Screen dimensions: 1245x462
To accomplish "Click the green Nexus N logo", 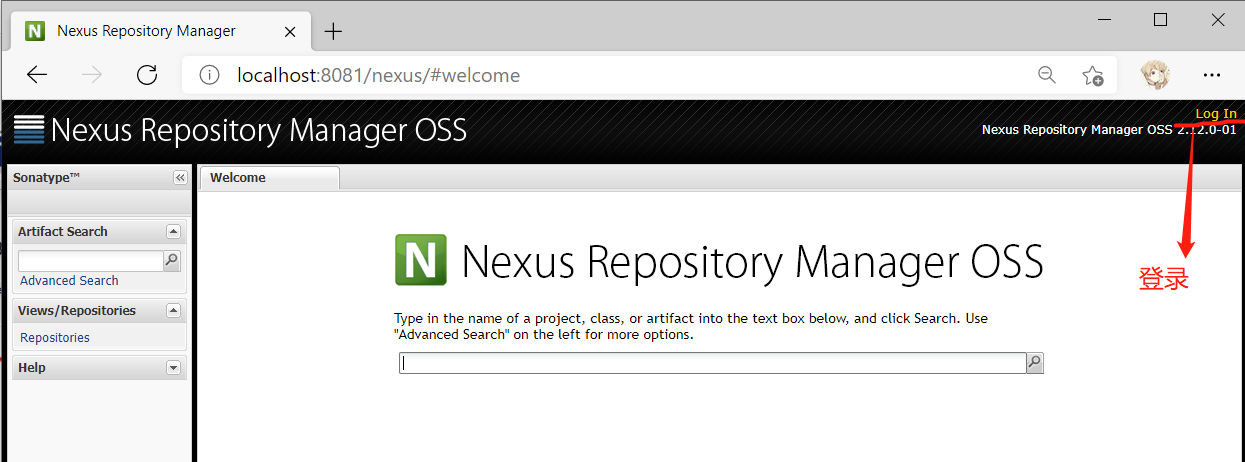I will (421, 260).
